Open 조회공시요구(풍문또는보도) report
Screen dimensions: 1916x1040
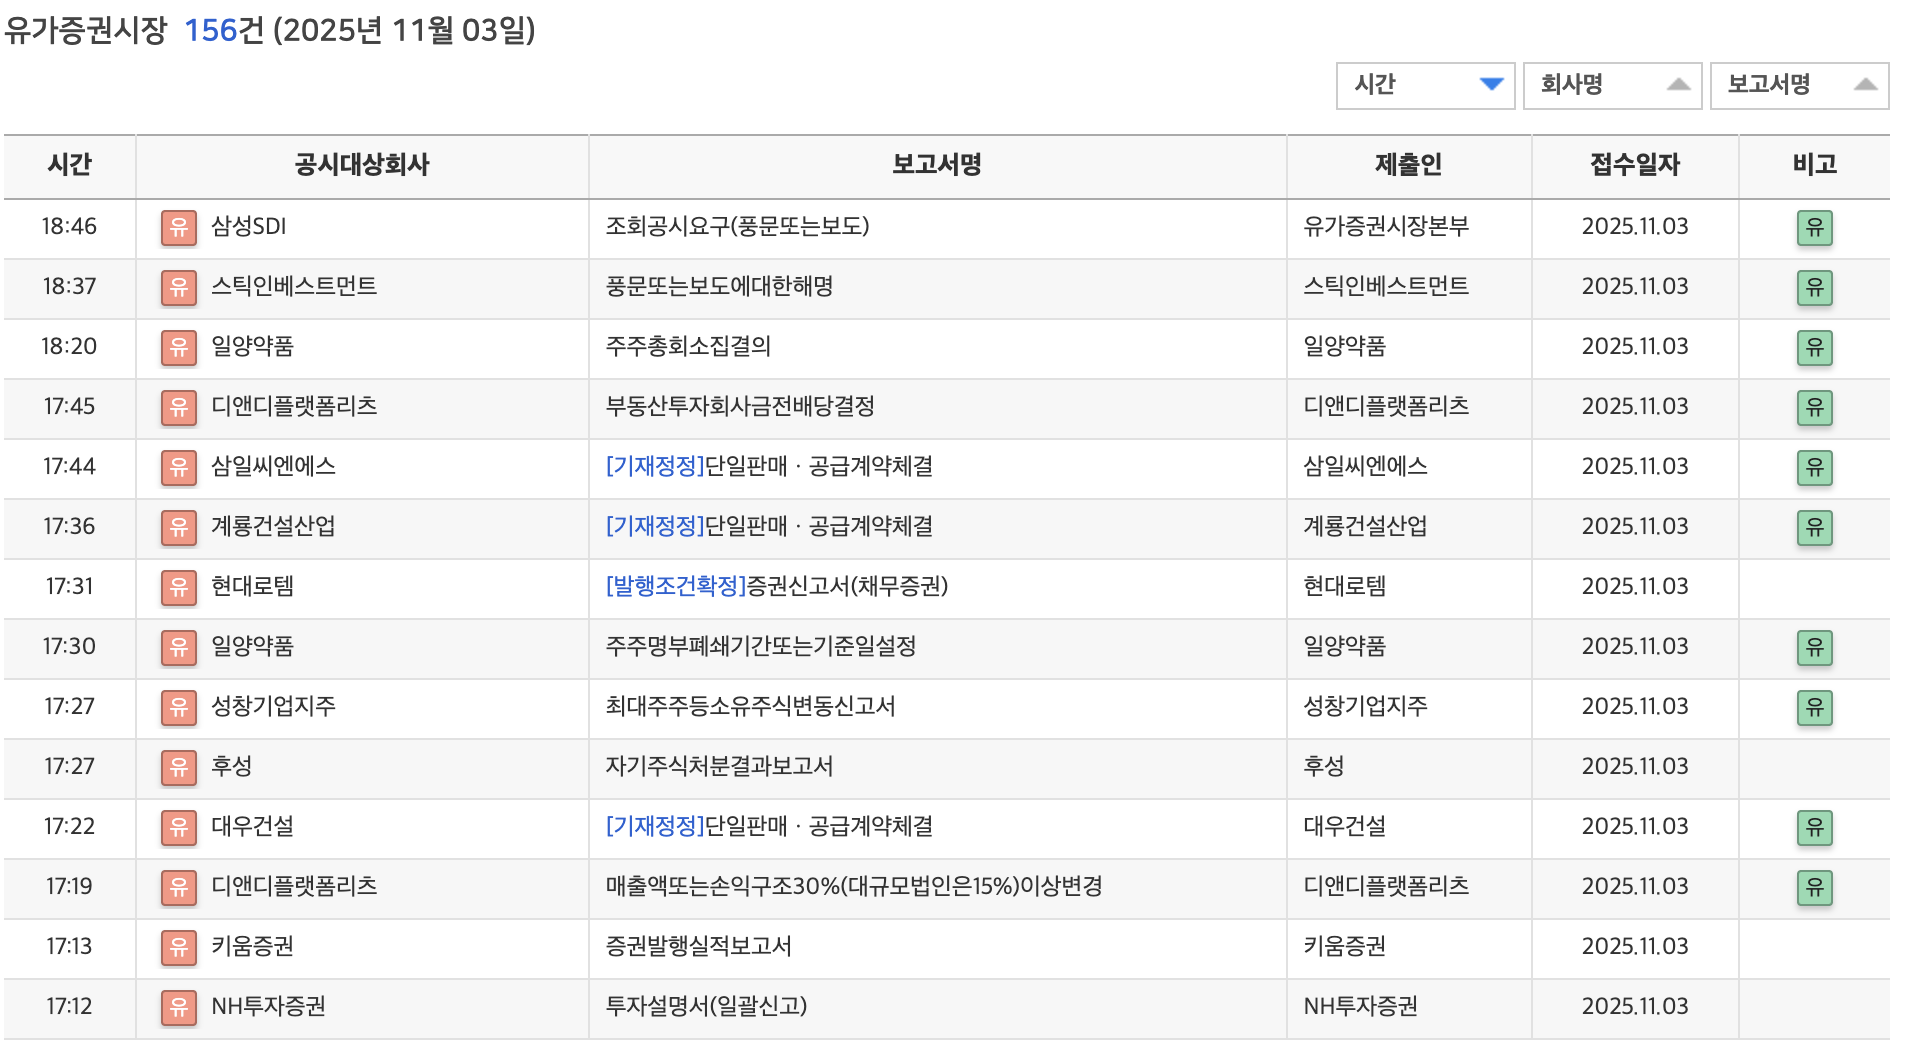737,227
